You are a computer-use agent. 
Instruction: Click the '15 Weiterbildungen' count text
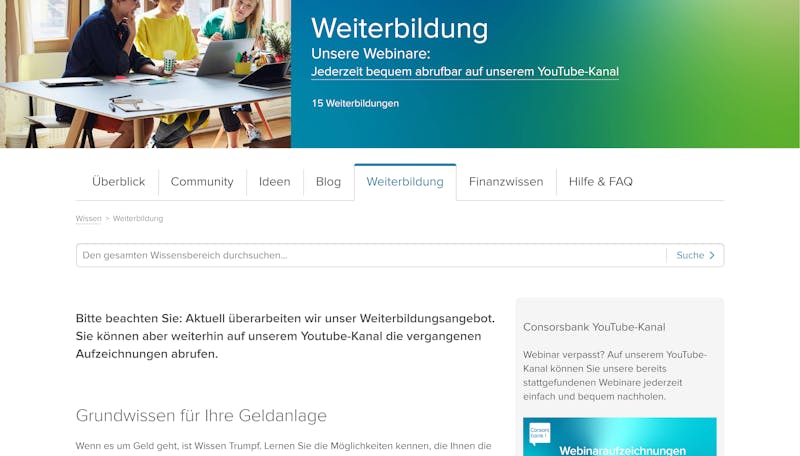tap(355, 103)
